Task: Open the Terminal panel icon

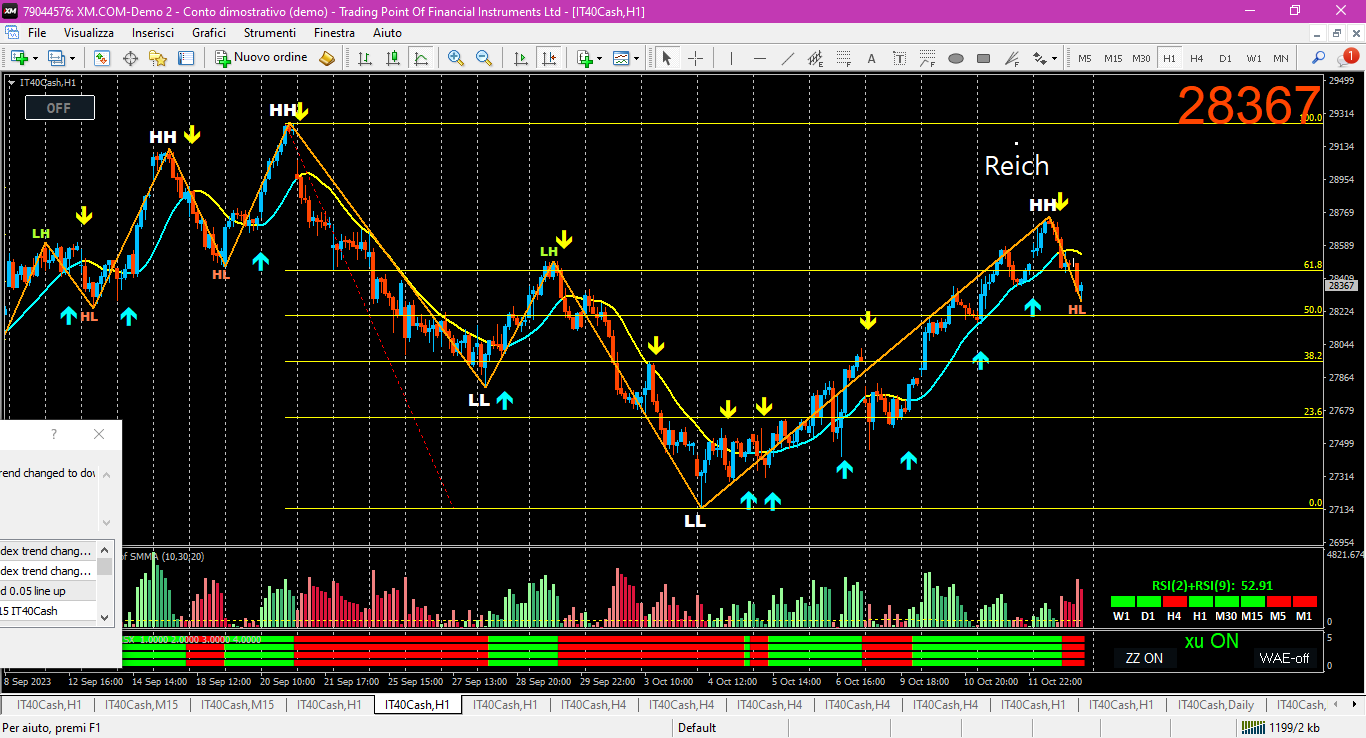Action: click(x=186, y=58)
